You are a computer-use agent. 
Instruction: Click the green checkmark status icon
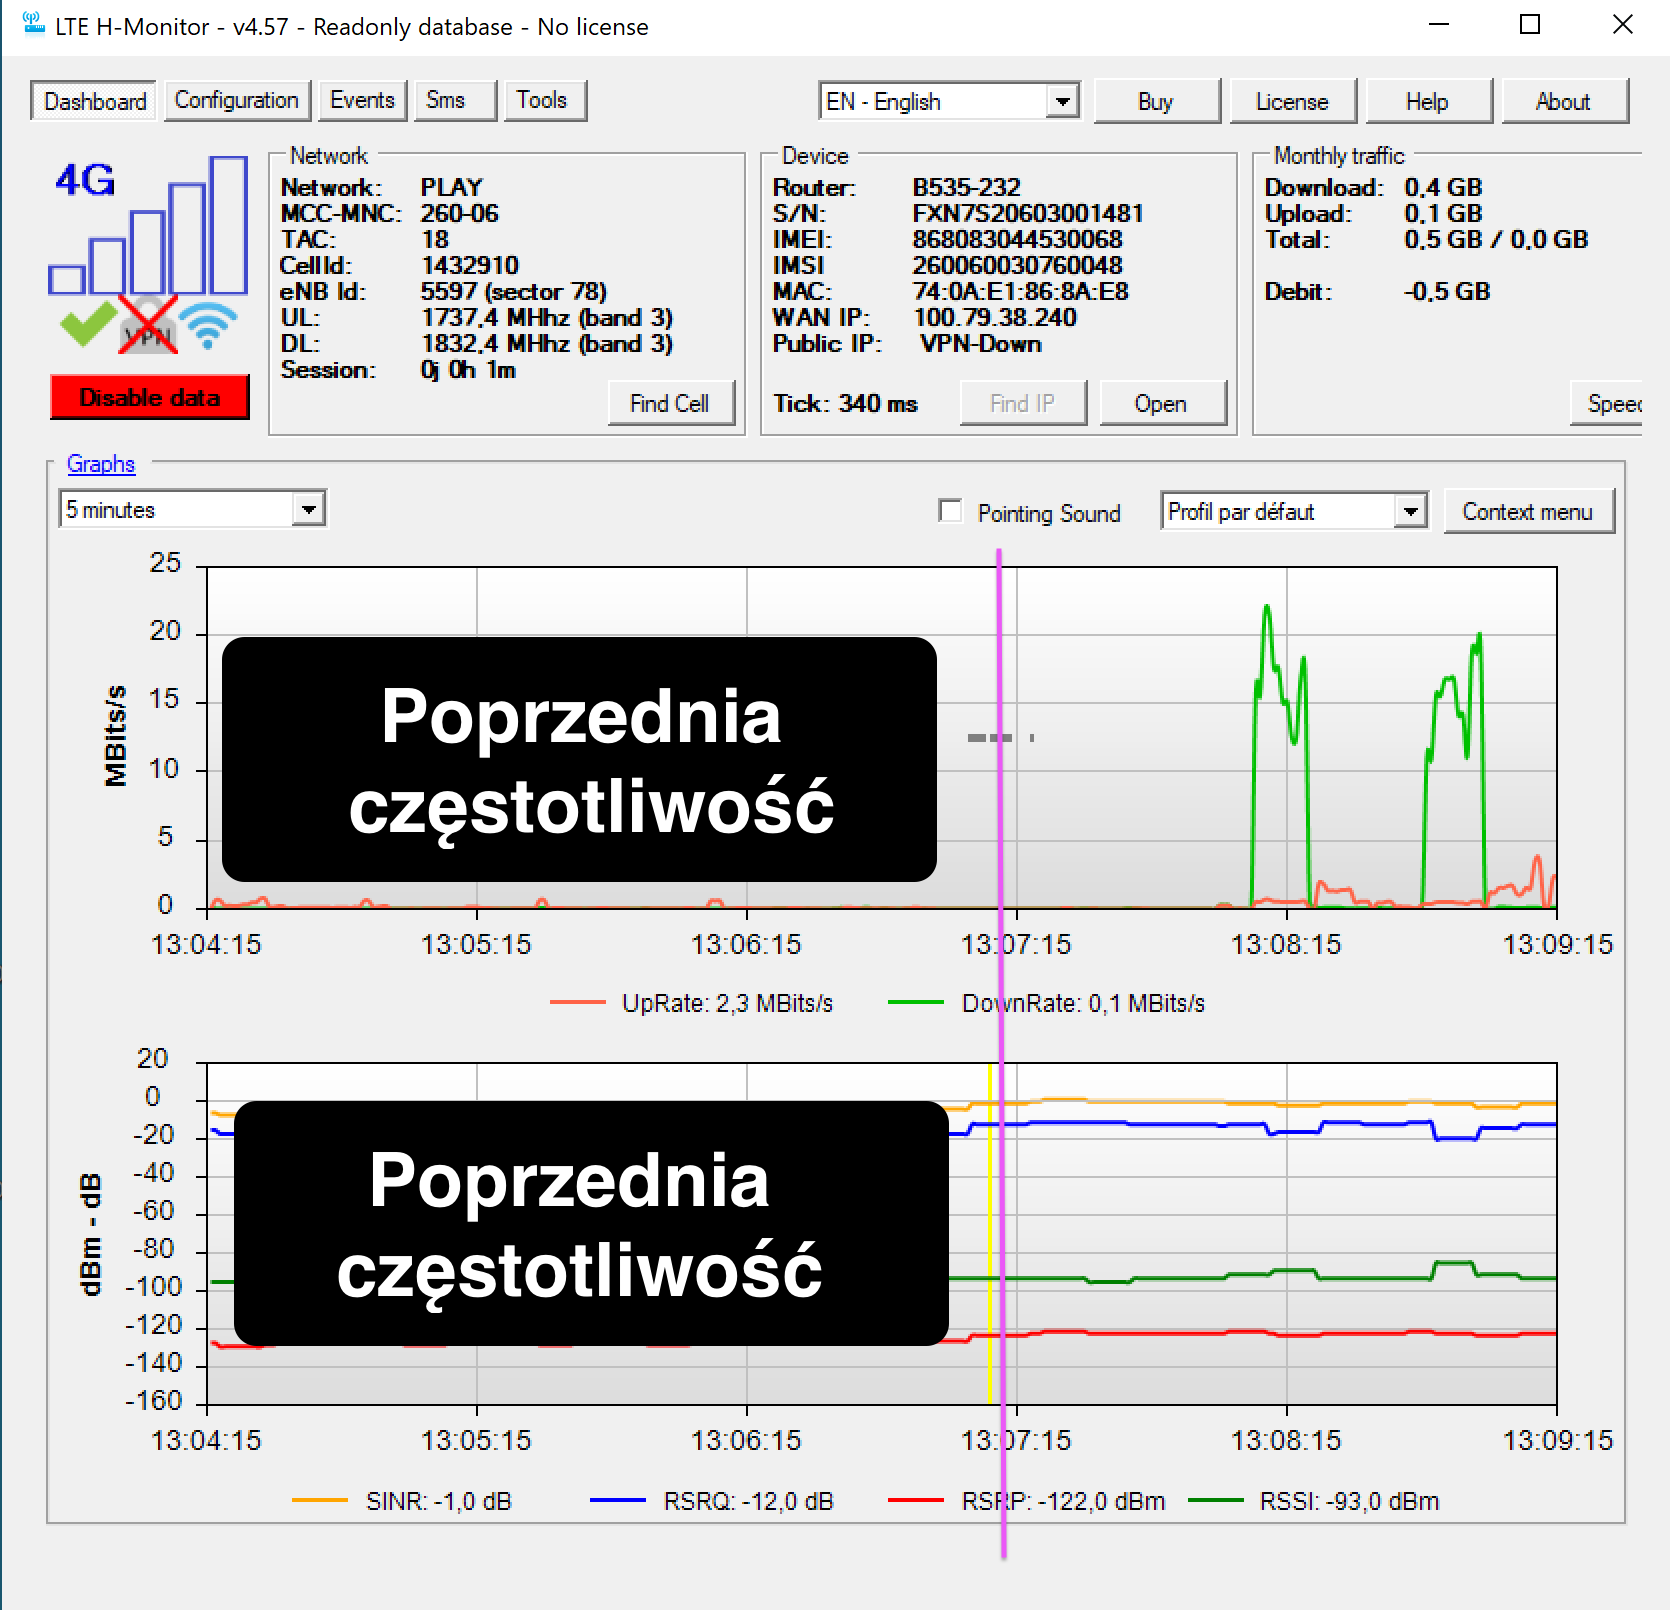[87, 324]
